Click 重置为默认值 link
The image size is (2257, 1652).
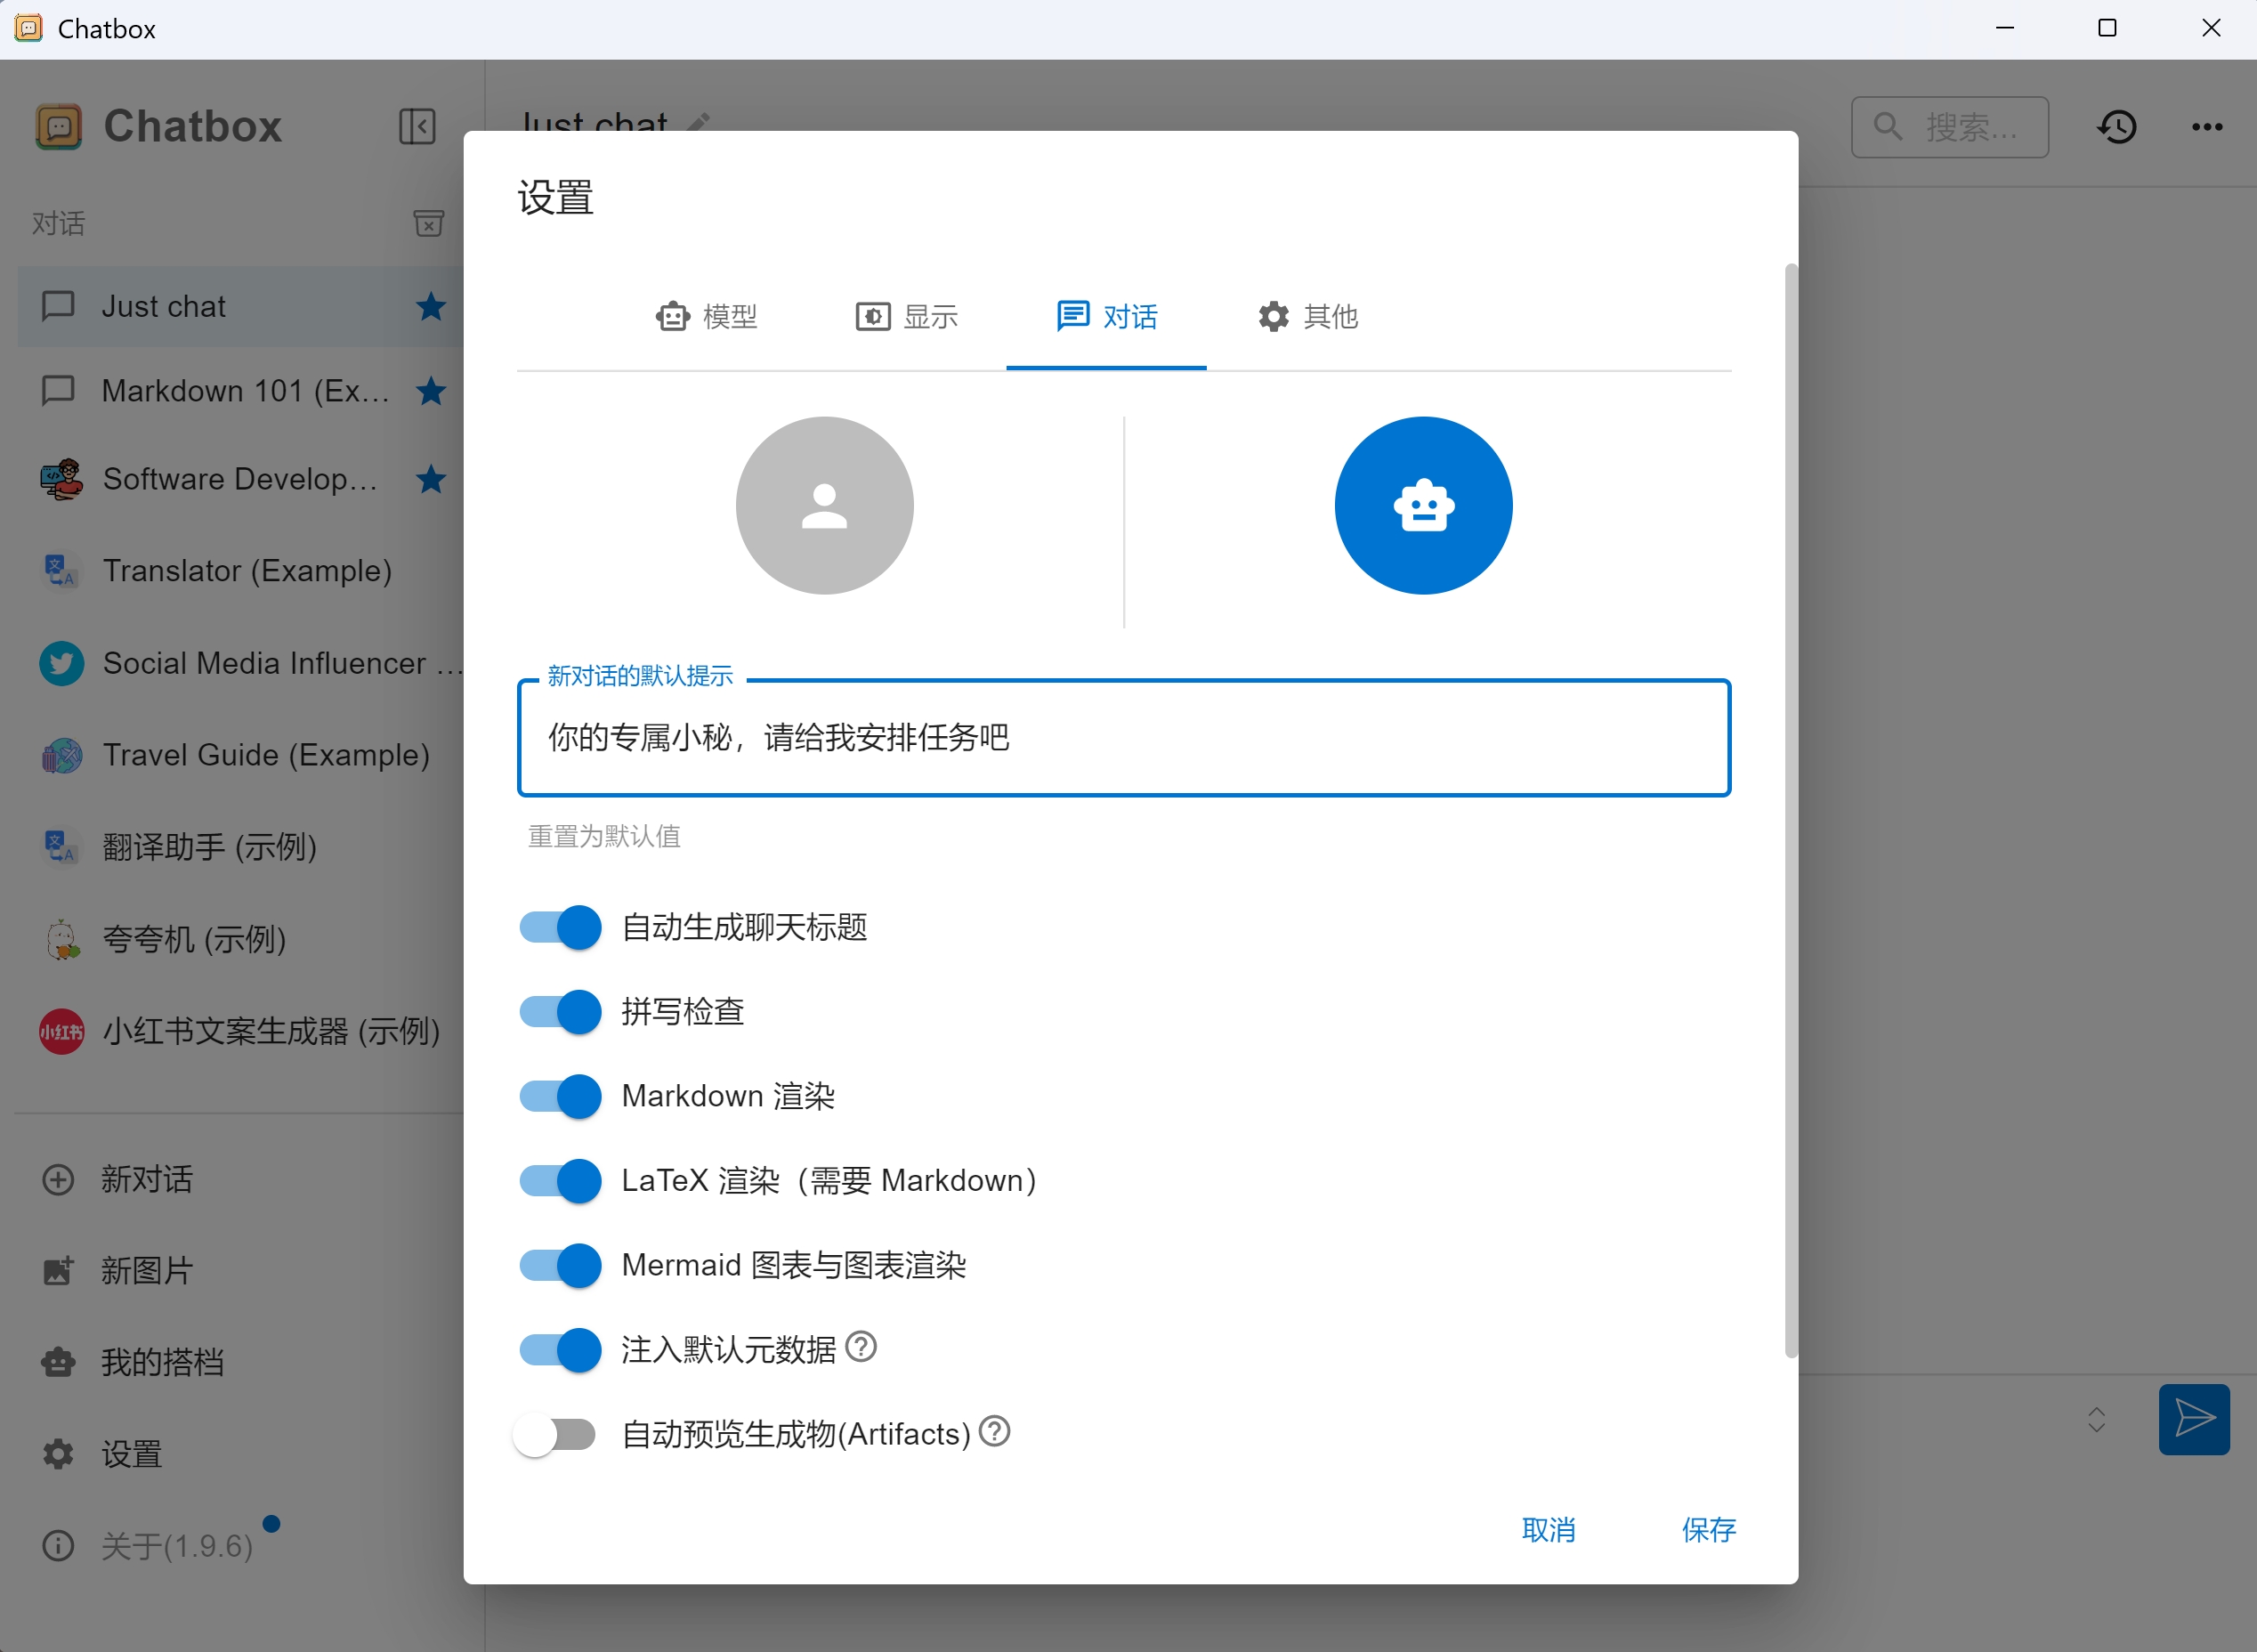tap(604, 836)
